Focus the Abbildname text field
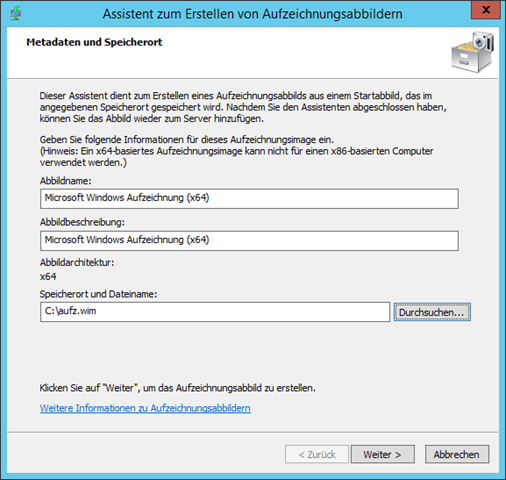This screenshot has width=506, height=480. tap(249, 199)
